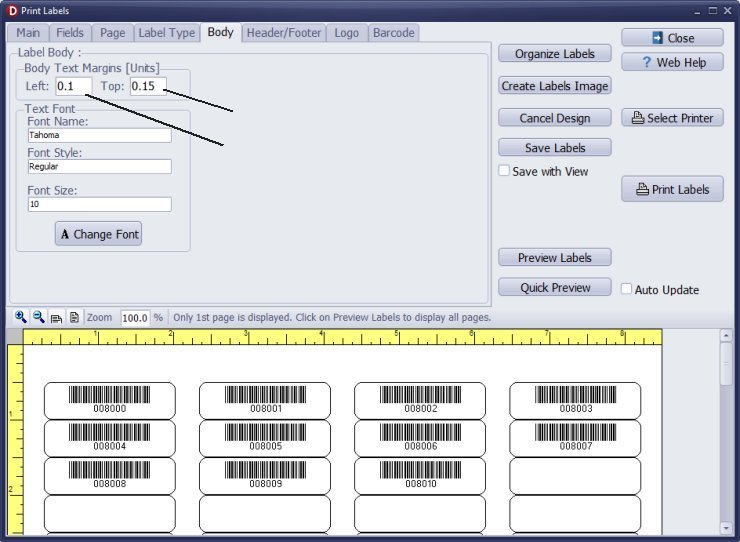Click Create Labels Image button
This screenshot has width=740, height=542.
point(554,86)
